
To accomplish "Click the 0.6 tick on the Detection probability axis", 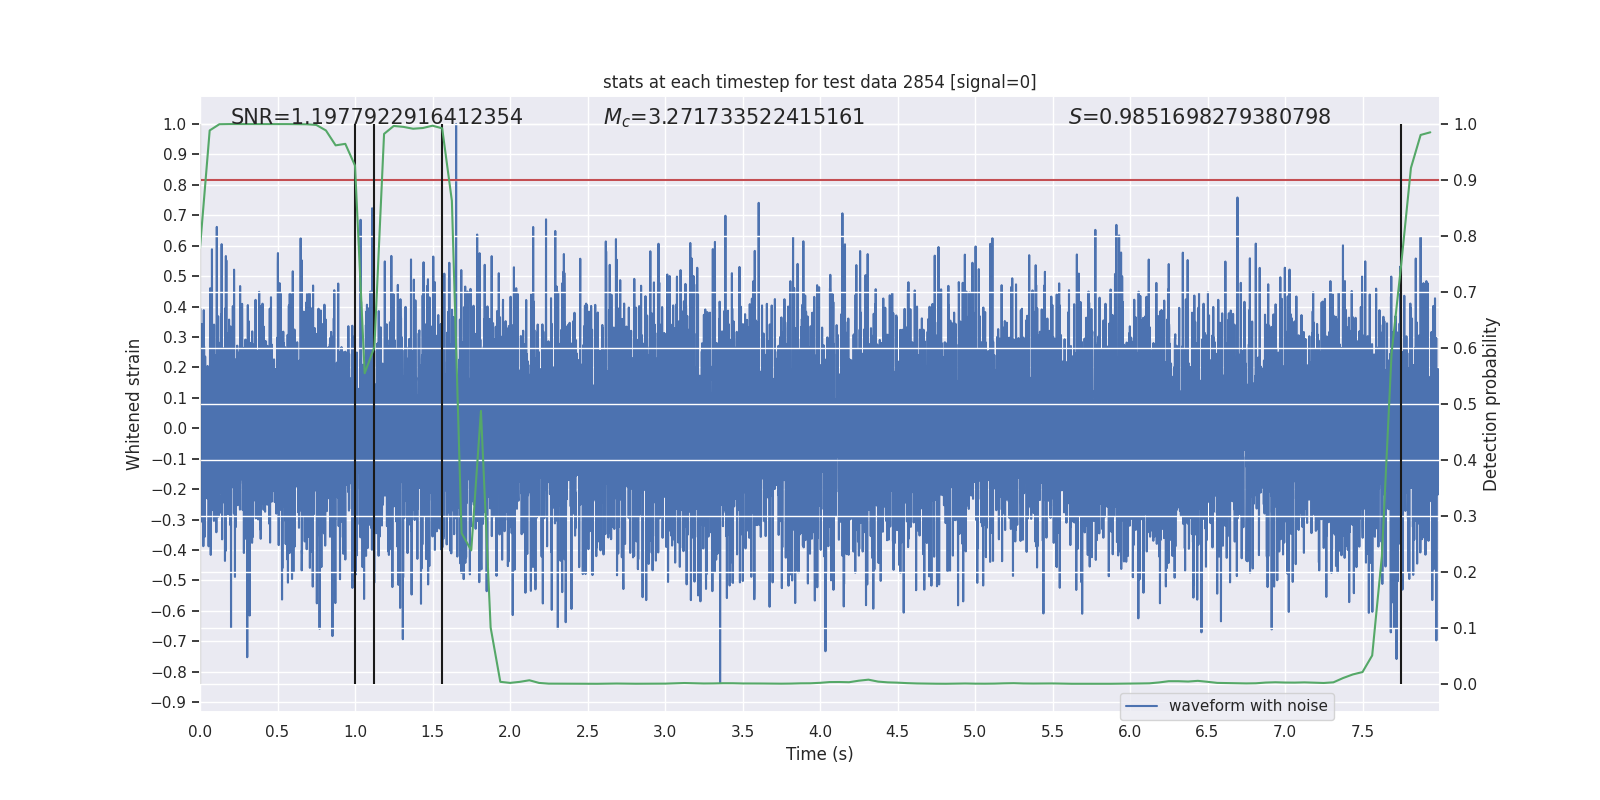I will (1465, 348).
